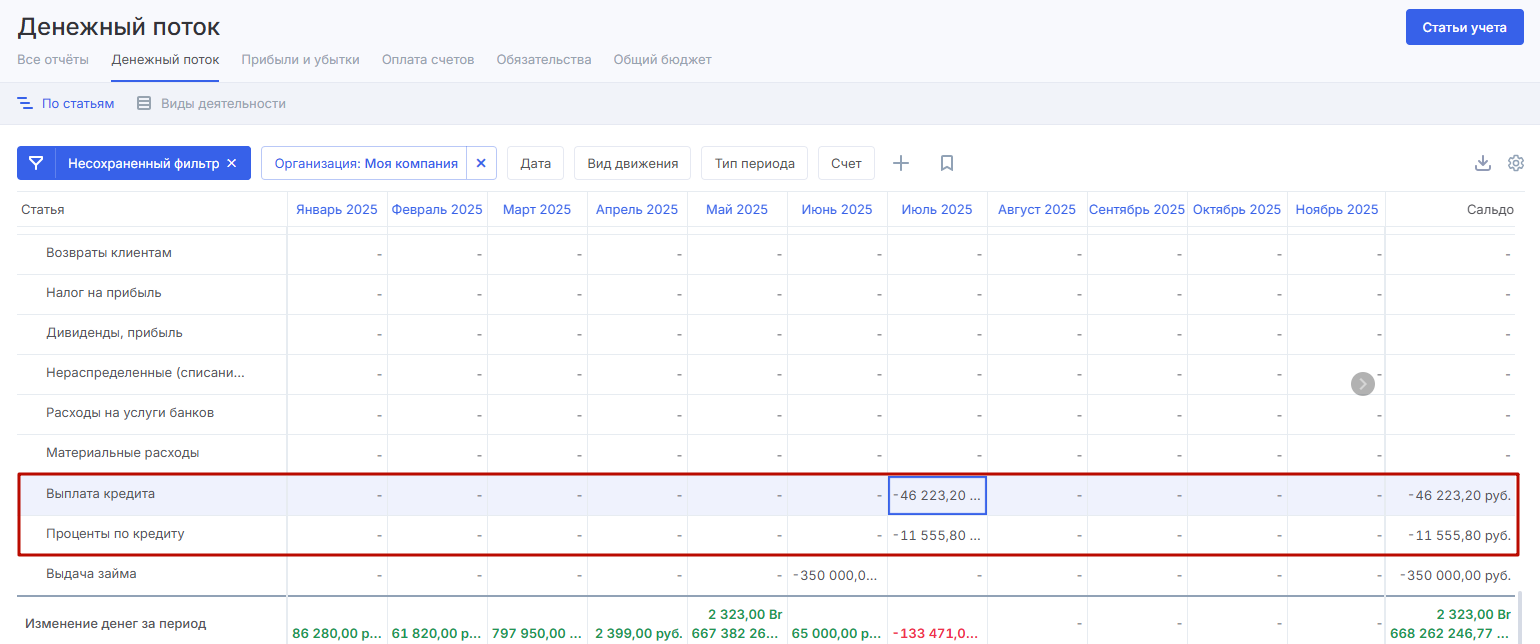Viewport: 1540px width, 644px height.
Task: Switch to По статьям view
Action: click(x=66, y=103)
